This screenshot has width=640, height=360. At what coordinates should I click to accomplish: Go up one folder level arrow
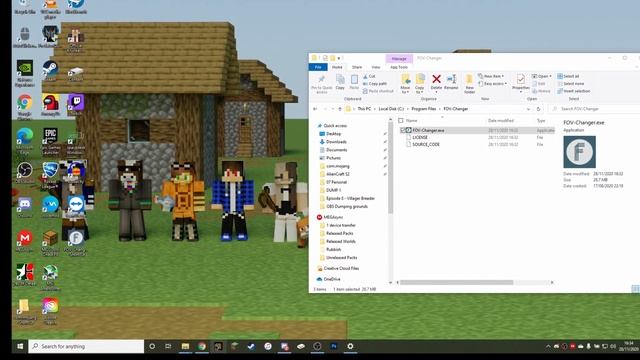[340, 109]
